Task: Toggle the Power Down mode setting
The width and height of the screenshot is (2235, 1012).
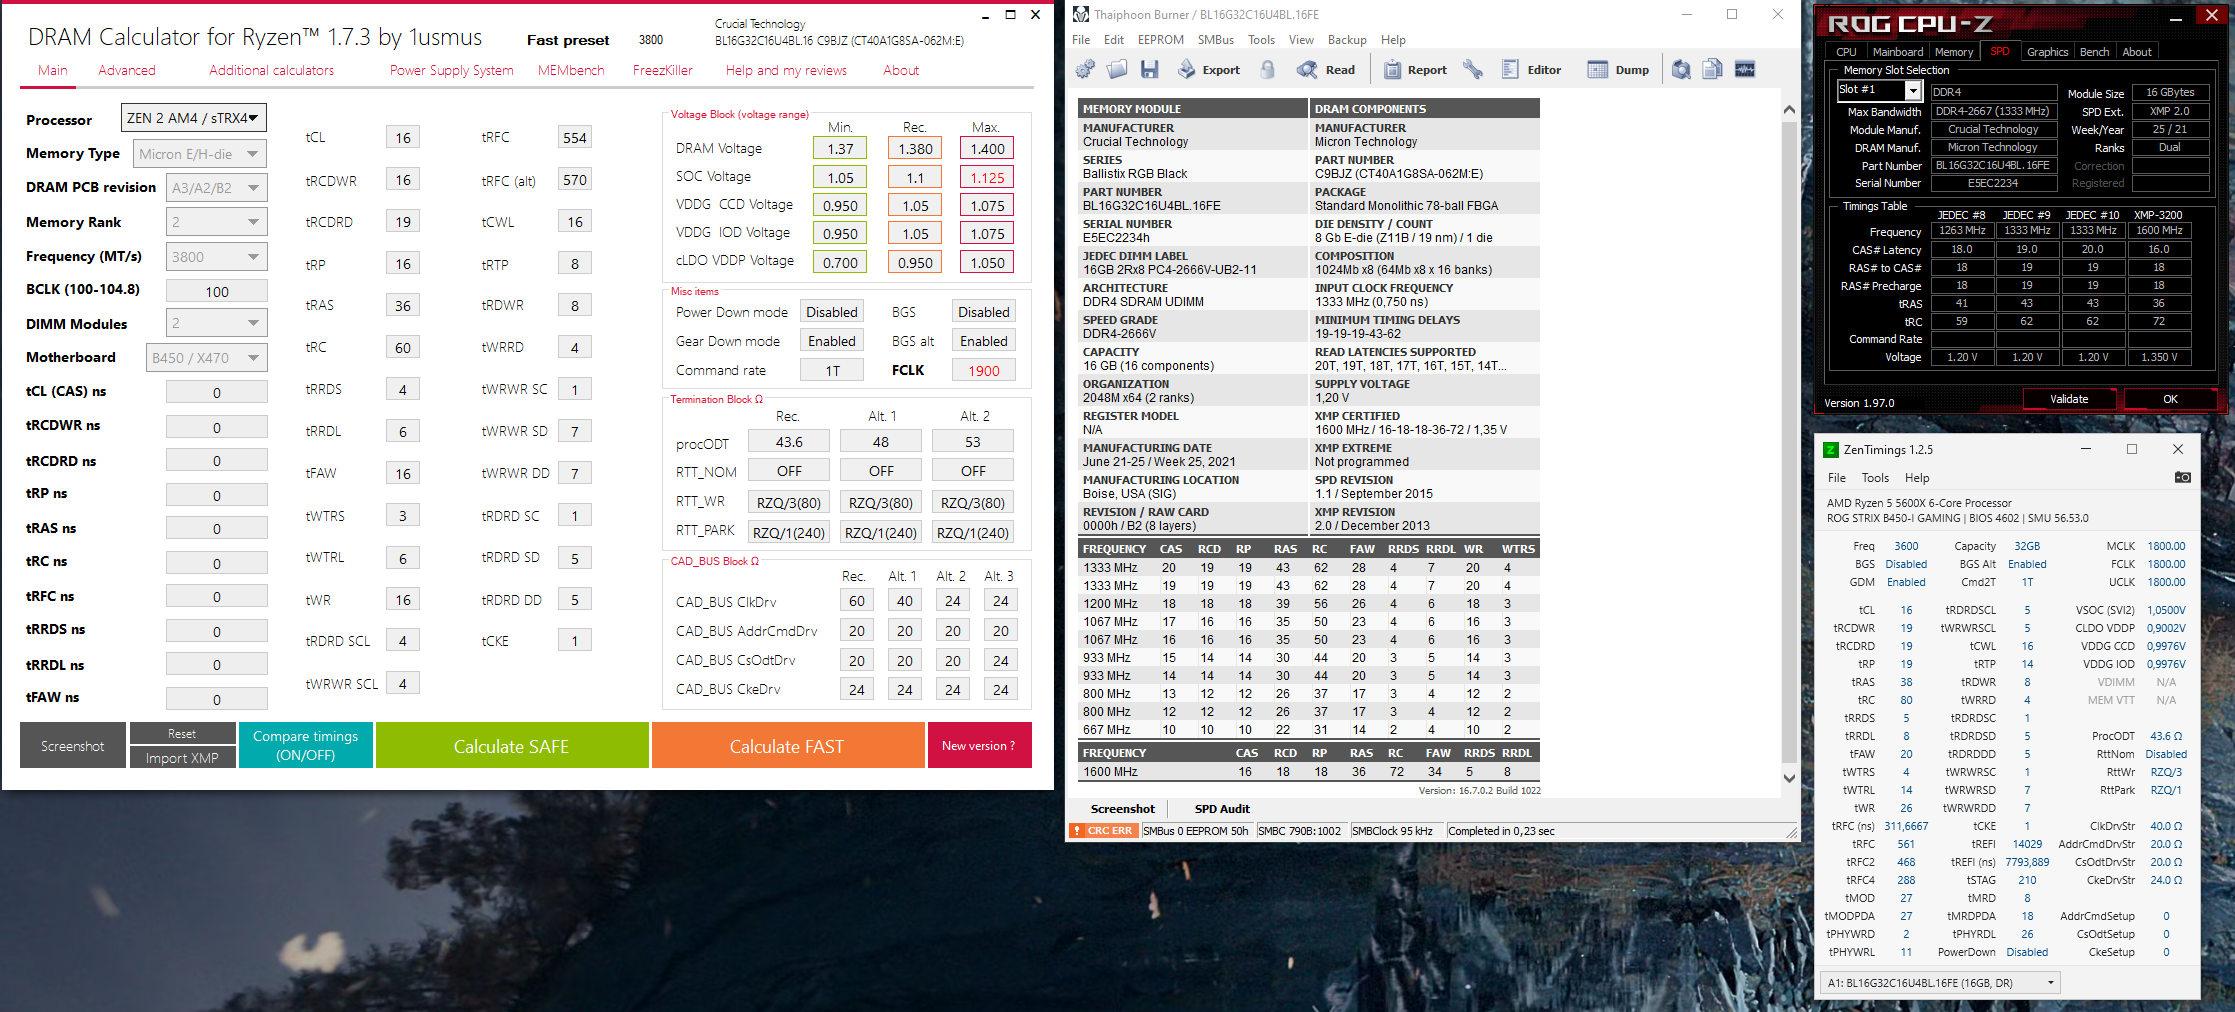Action: [831, 312]
